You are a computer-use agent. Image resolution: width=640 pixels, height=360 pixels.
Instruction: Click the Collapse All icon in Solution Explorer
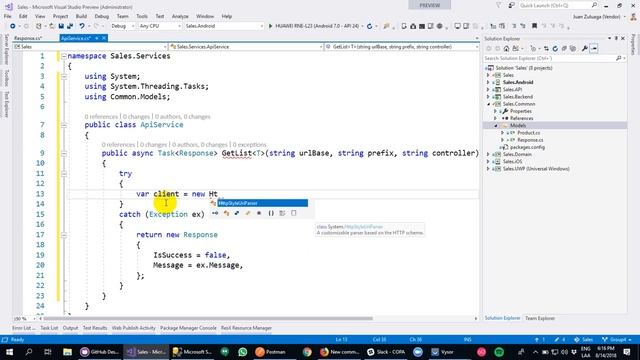pyautogui.click(x=564, y=49)
